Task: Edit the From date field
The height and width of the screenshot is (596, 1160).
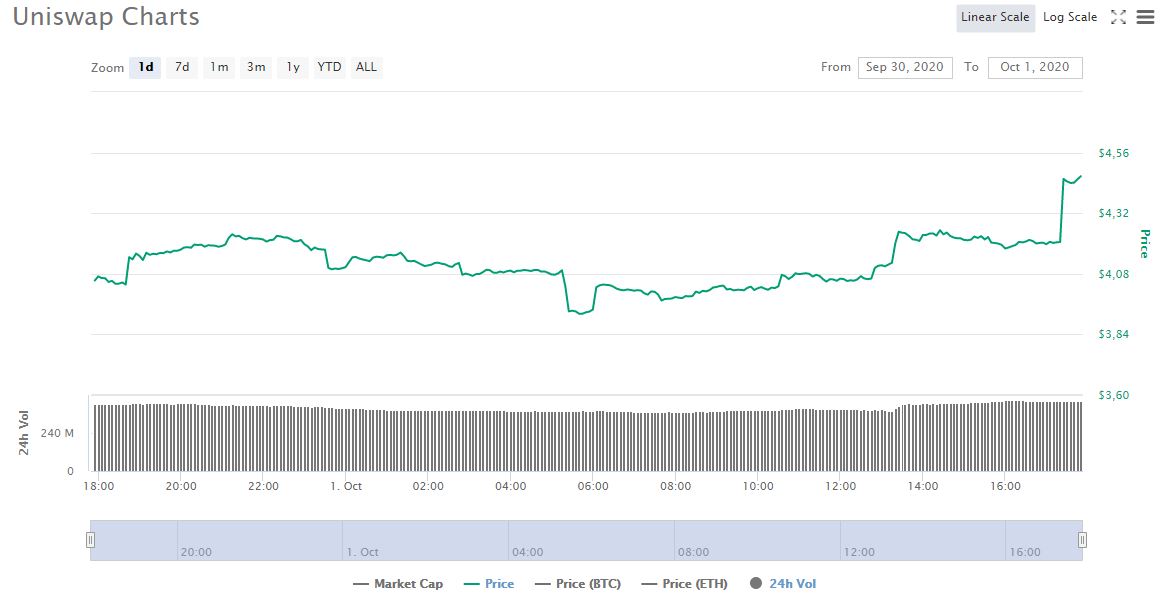Action: (x=905, y=67)
